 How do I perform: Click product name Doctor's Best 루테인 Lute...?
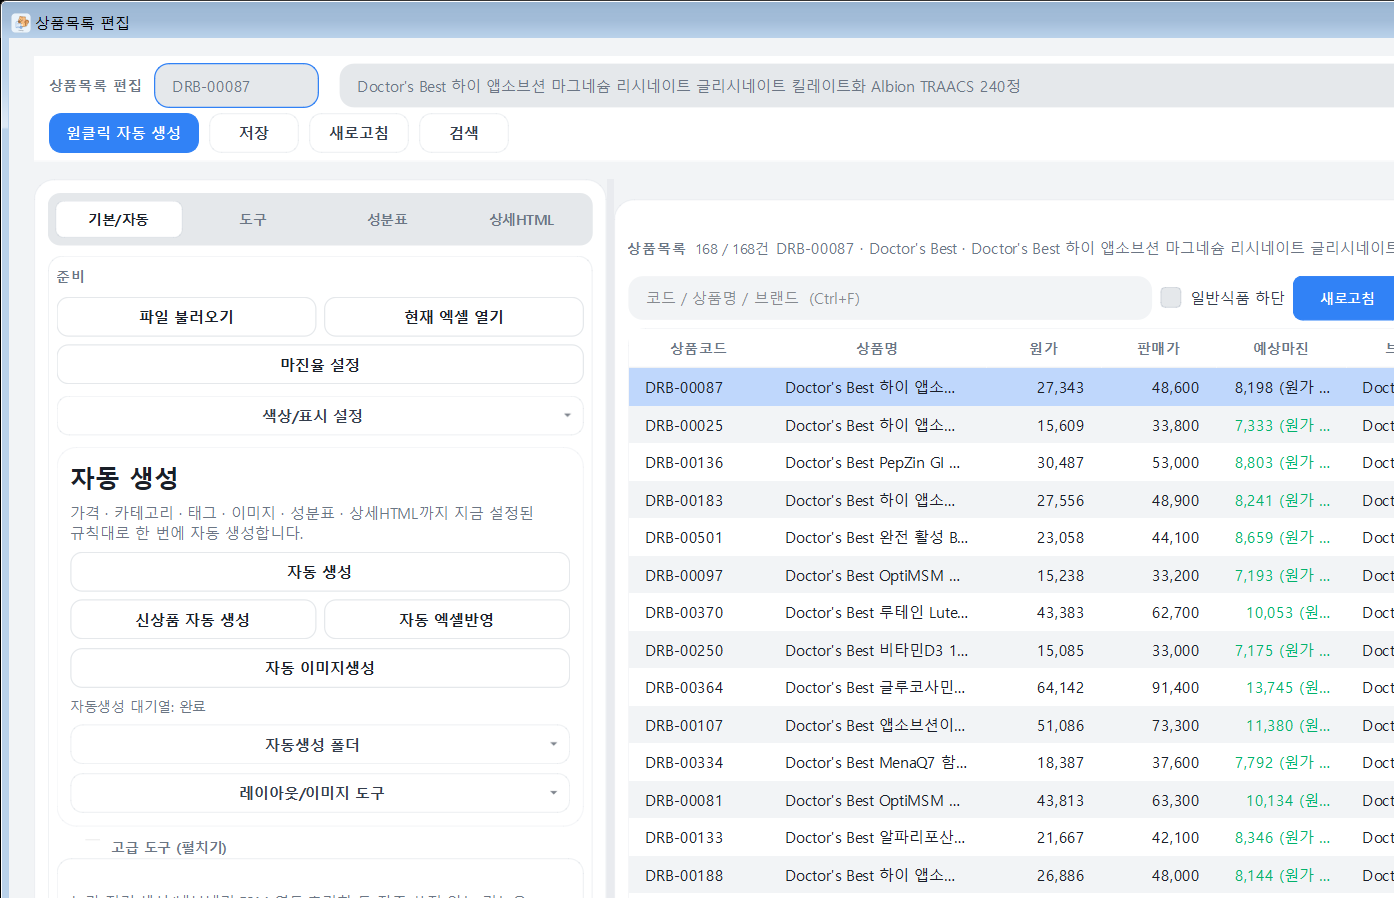[877, 613]
